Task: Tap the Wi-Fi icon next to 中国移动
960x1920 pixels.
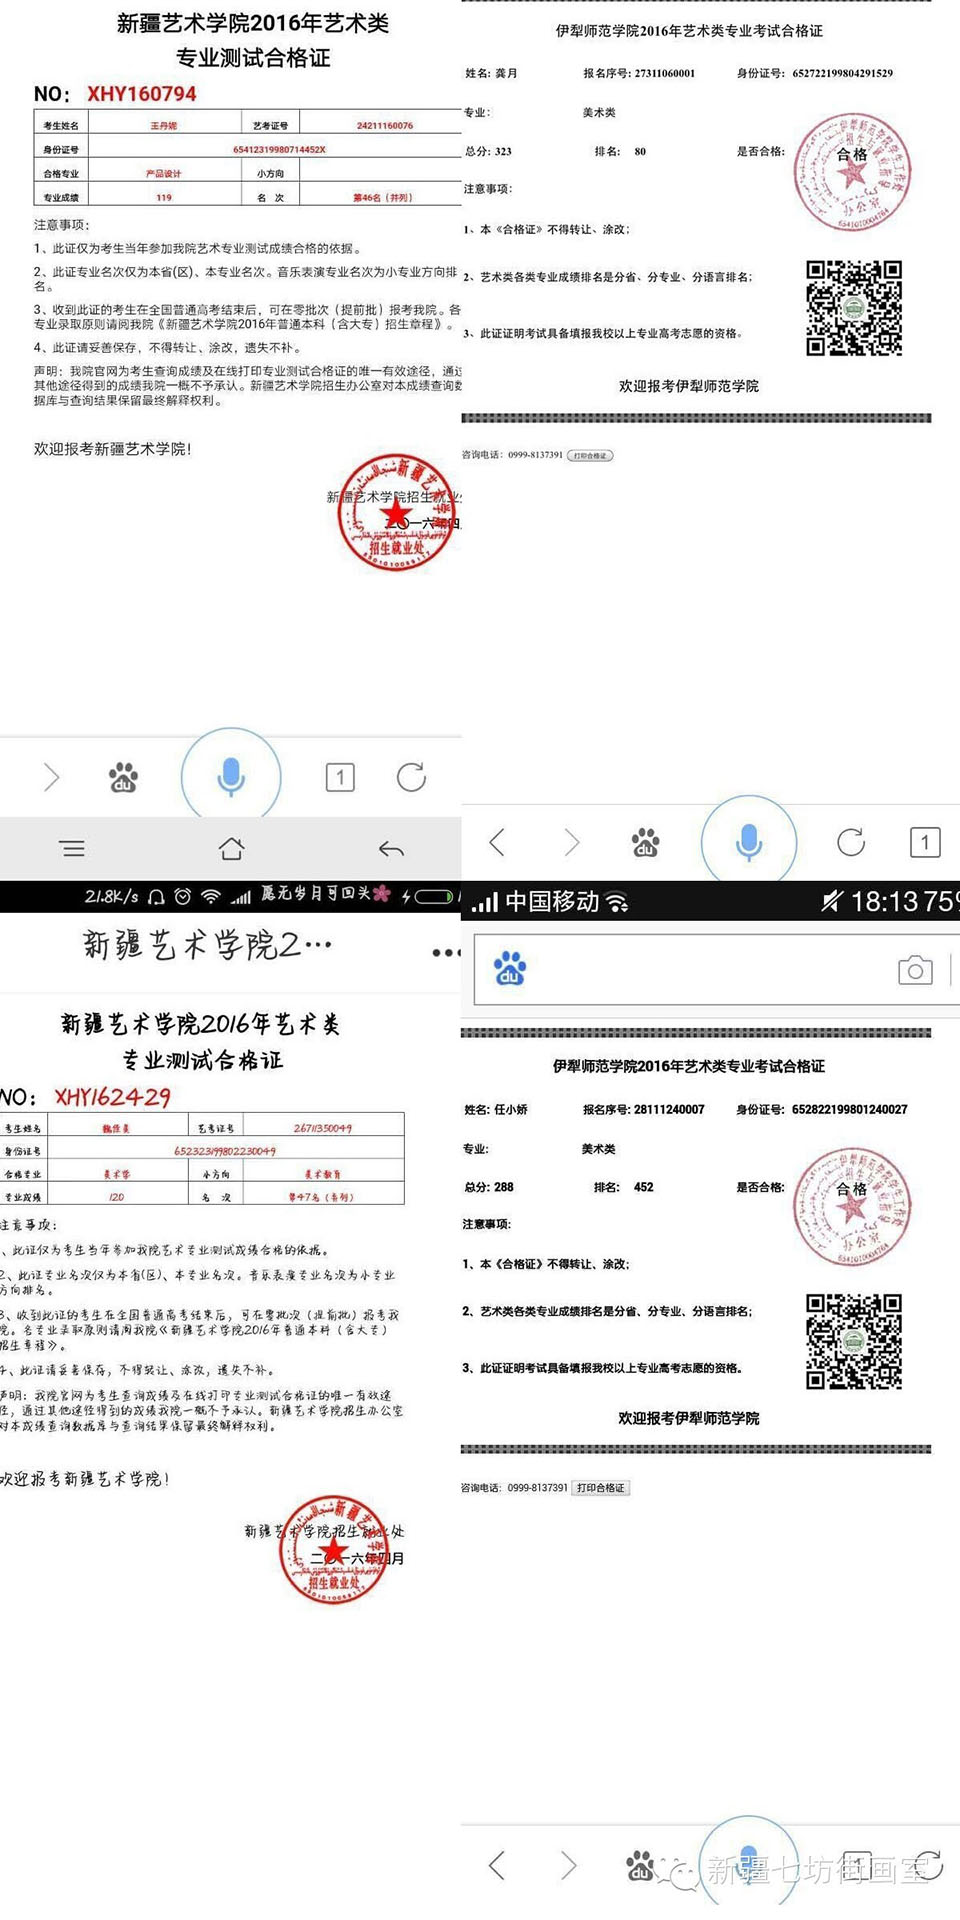Action: pyautogui.click(x=618, y=902)
